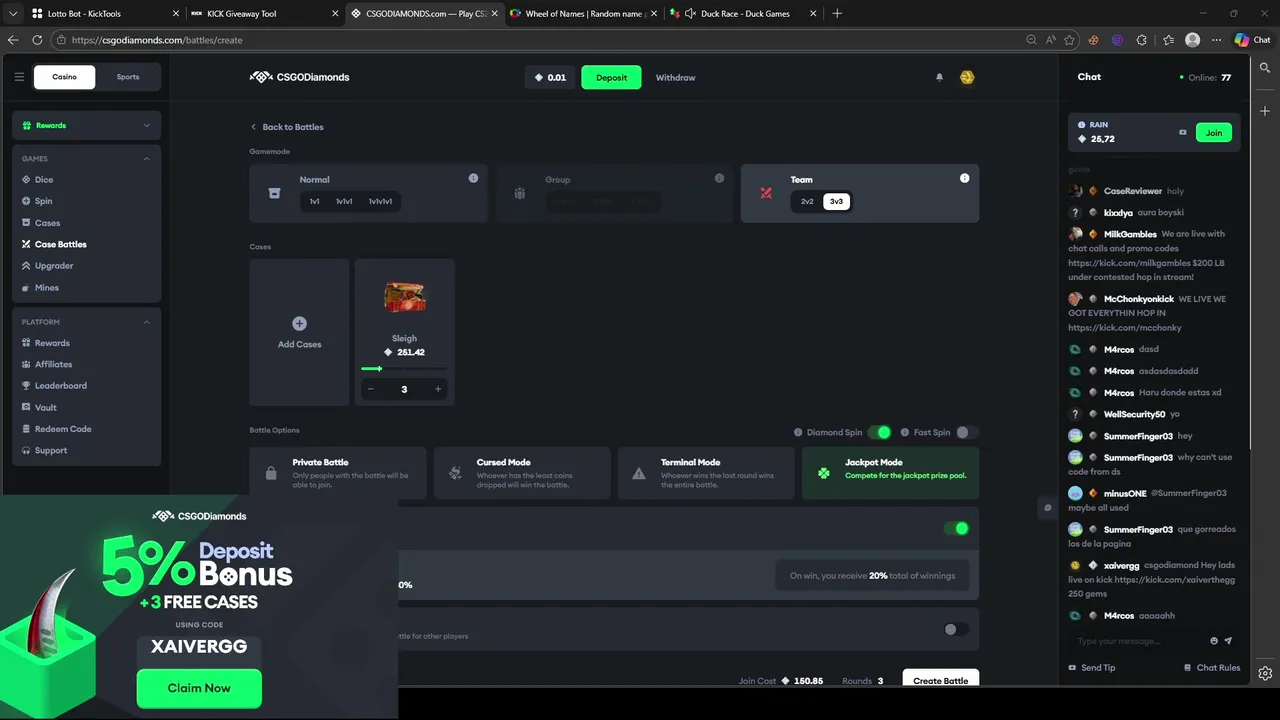Open the emoji picker in chat
Viewport: 1280px width, 720px height.
pos(1214,641)
